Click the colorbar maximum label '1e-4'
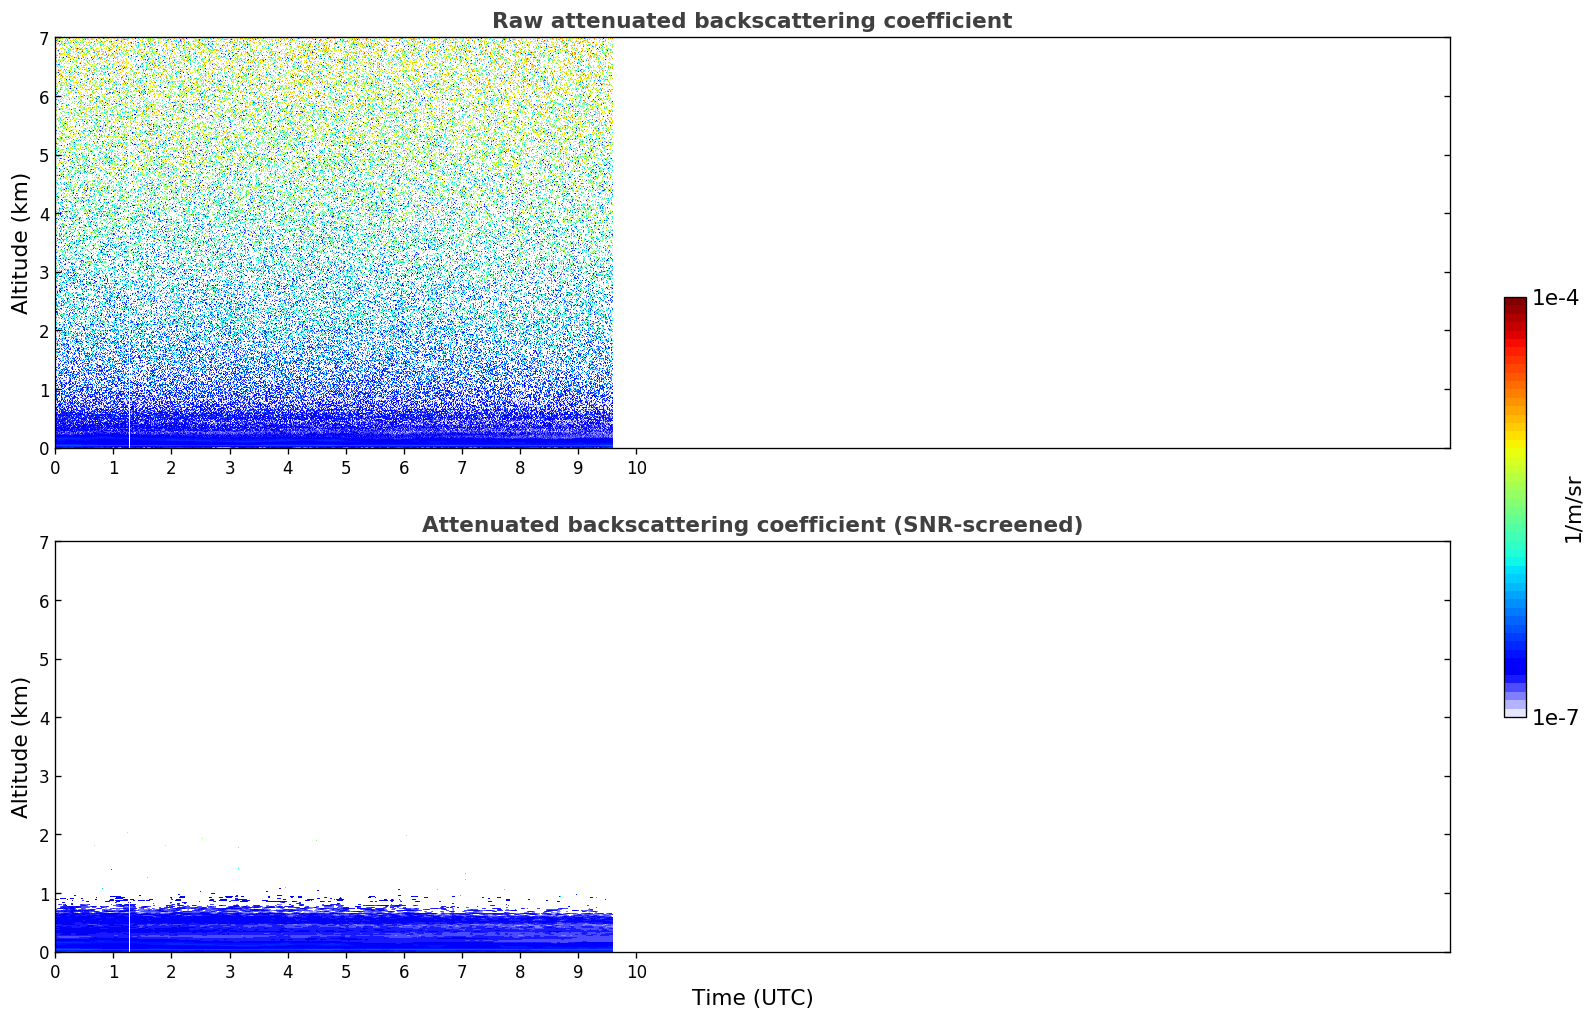 (1555, 298)
